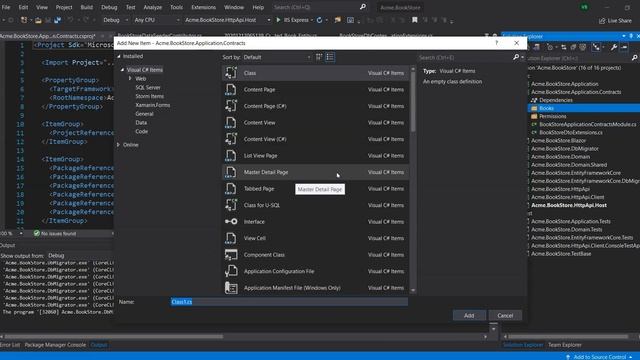This screenshot has height=360, width=640.
Task: Expand the Web category node
Action: 130,78
